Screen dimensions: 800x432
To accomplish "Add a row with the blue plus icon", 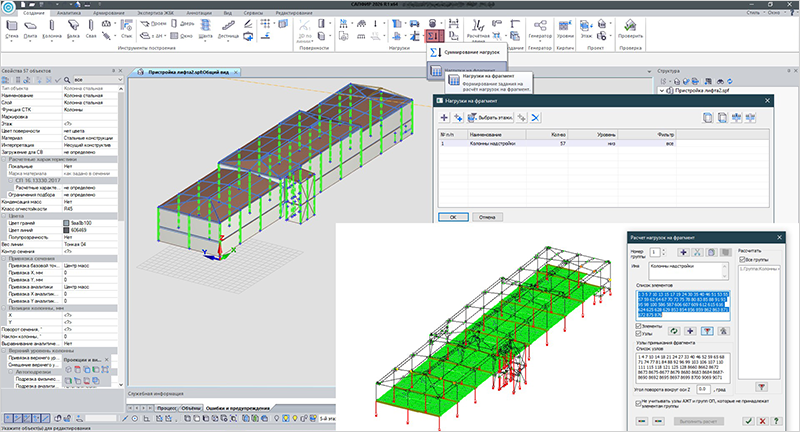I will click(444, 117).
